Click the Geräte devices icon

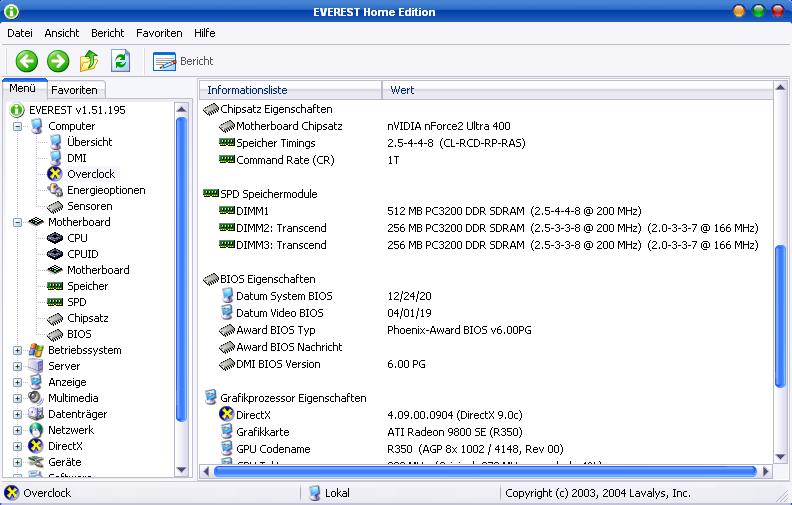(36, 462)
